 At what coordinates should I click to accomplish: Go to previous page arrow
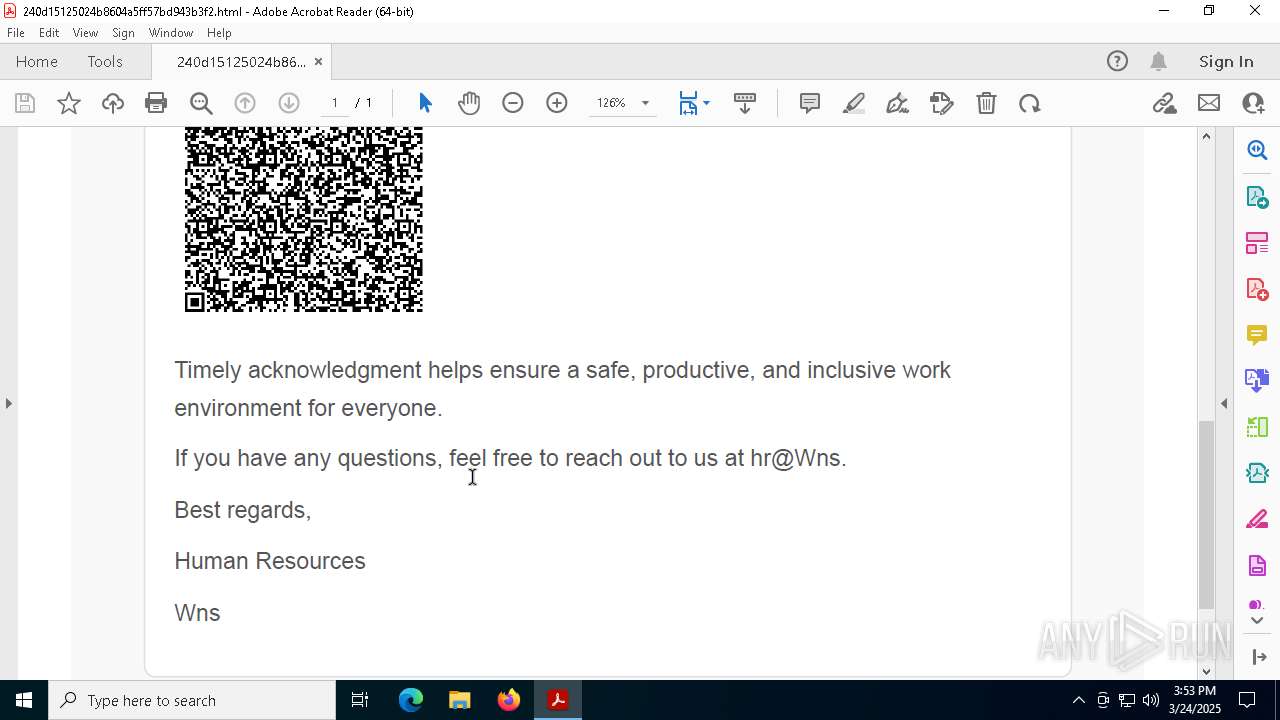point(244,103)
